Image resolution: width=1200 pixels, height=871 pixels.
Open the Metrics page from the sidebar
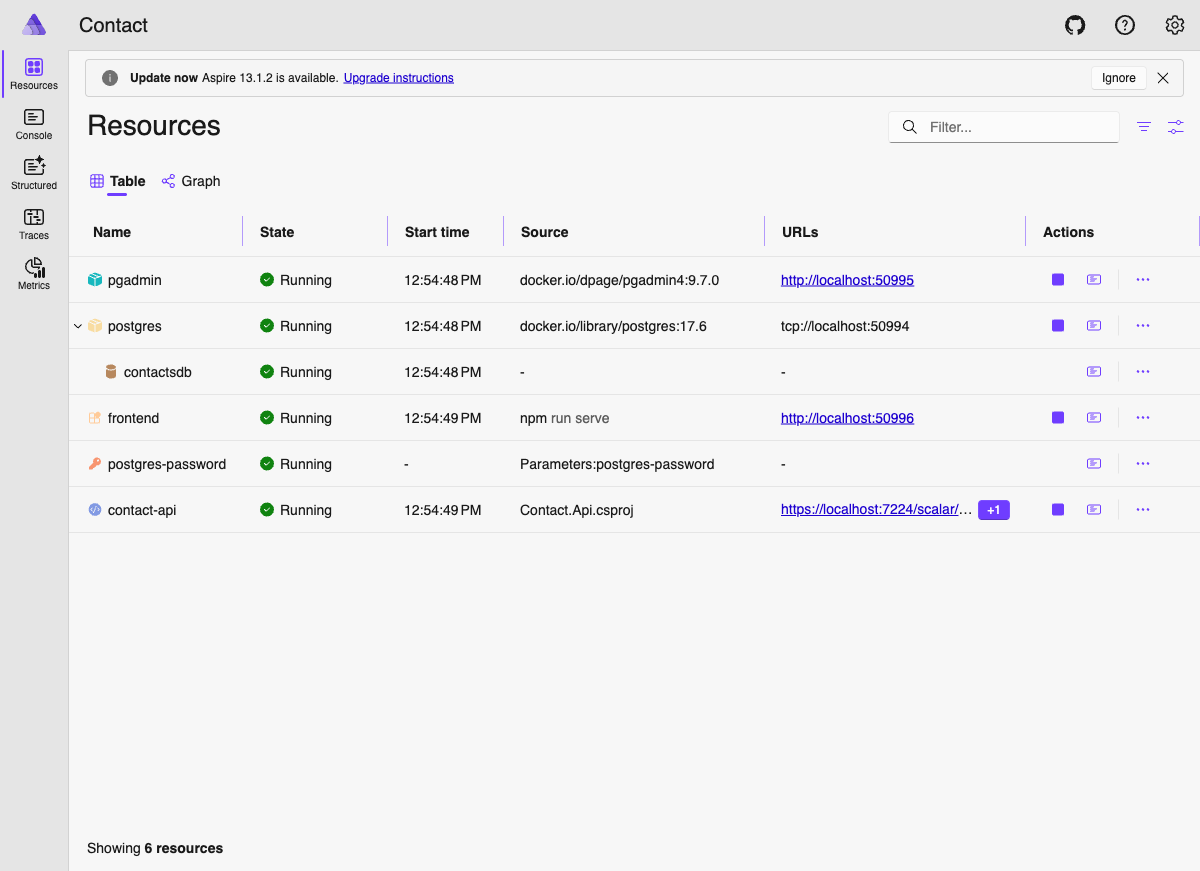pos(33,272)
